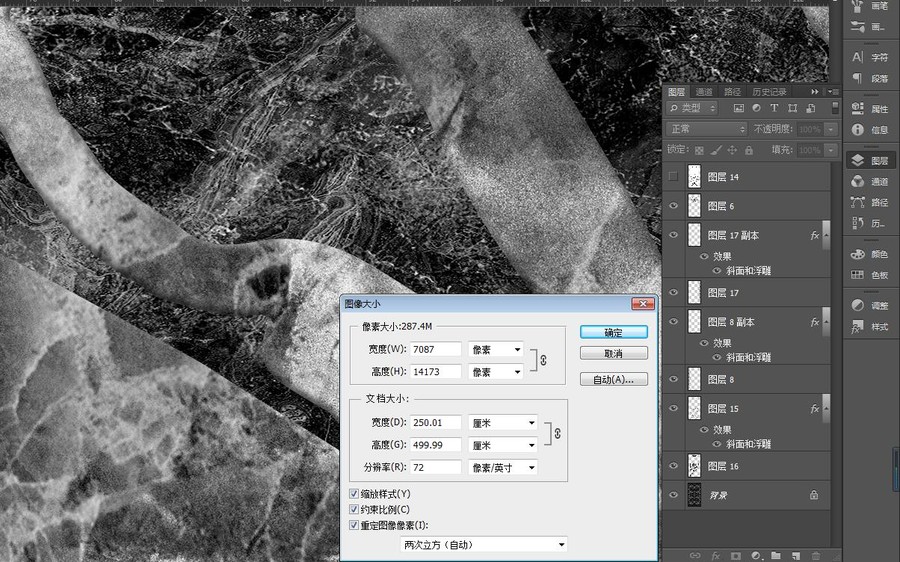This screenshot has height=562, width=900.
Task: Open resolution unit dropdown 像素/英寸
Action: [x=503, y=467]
